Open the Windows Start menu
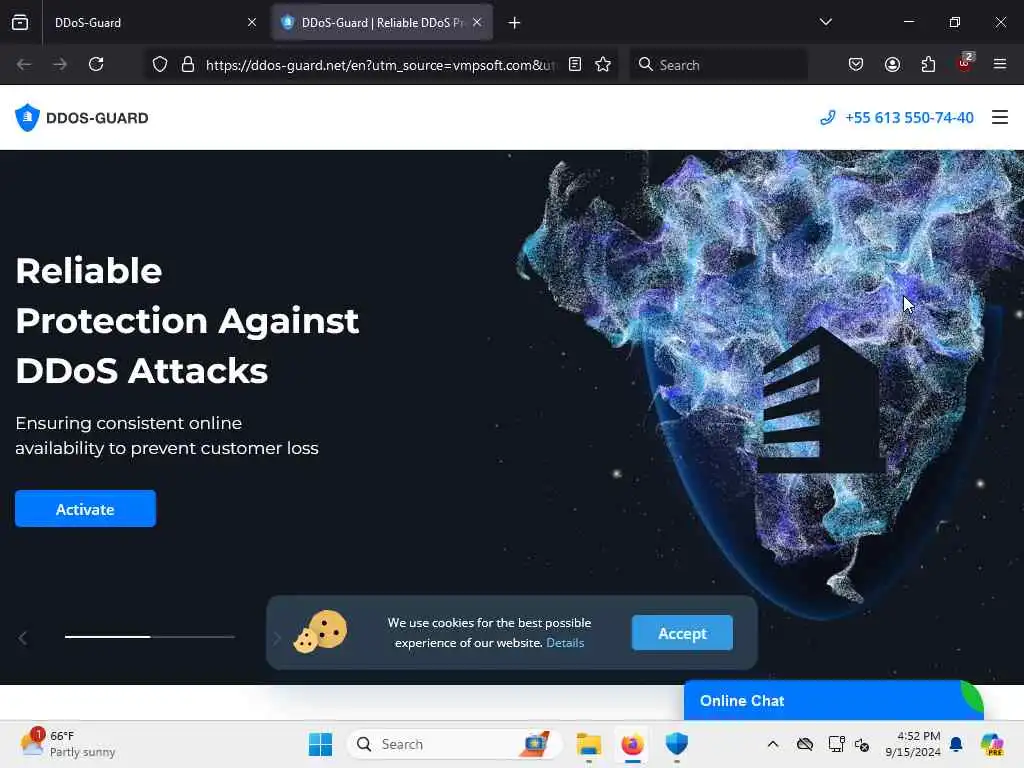The image size is (1024, 768). pyautogui.click(x=320, y=744)
